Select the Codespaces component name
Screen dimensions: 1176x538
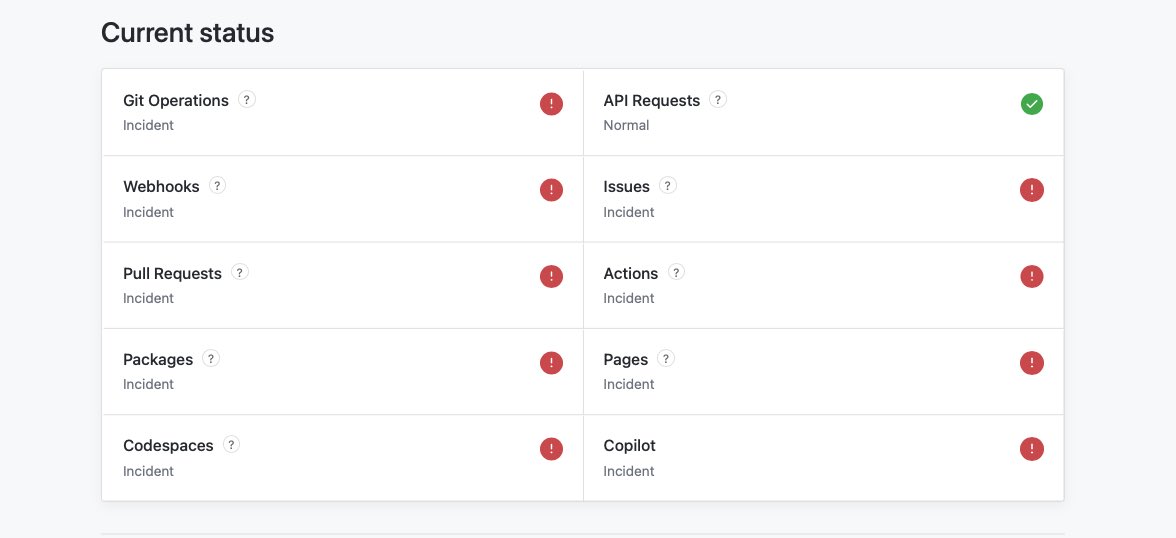click(x=168, y=446)
